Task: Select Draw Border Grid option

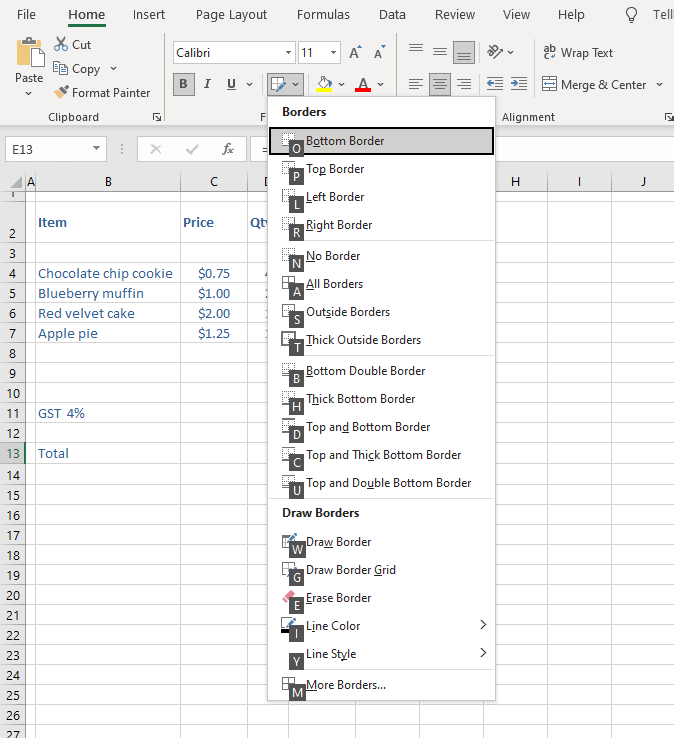Action: (x=381, y=570)
